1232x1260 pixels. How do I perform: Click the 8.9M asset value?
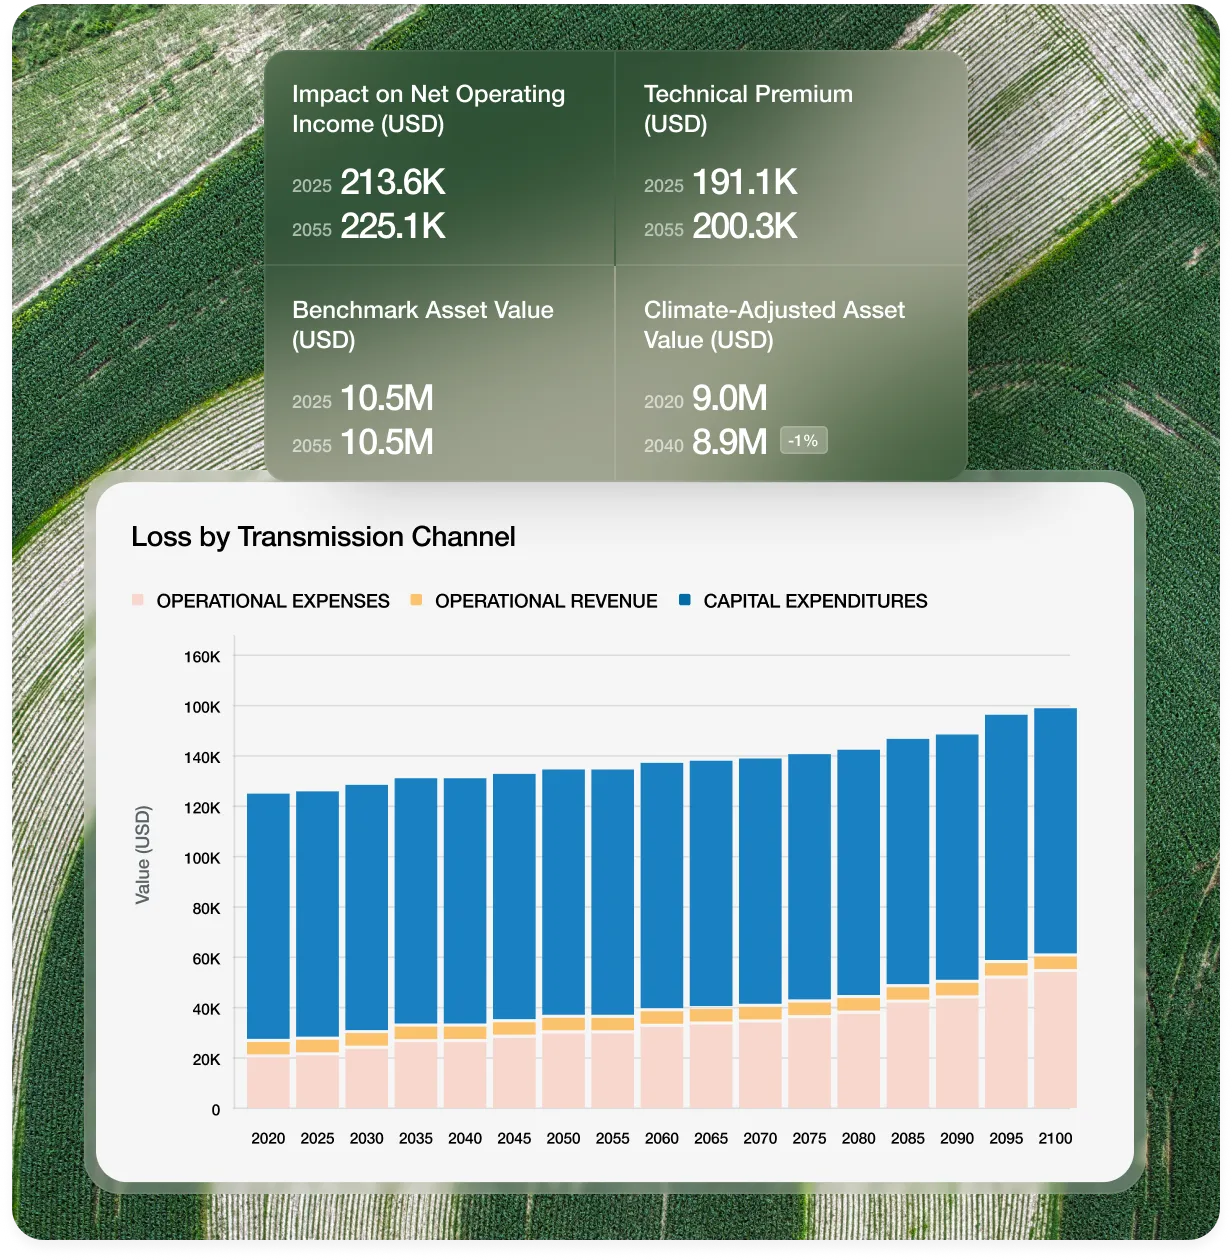pyautogui.click(x=730, y=442)
